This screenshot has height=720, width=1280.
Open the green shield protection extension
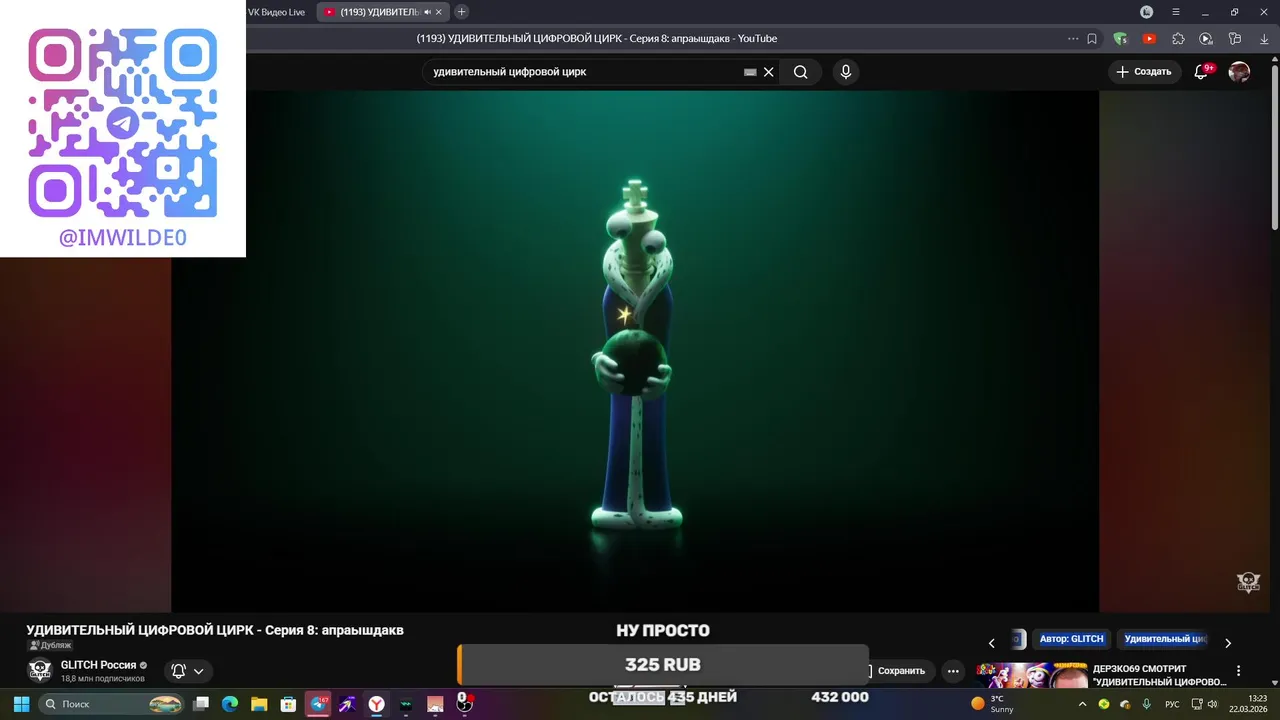pos(1121,39)
